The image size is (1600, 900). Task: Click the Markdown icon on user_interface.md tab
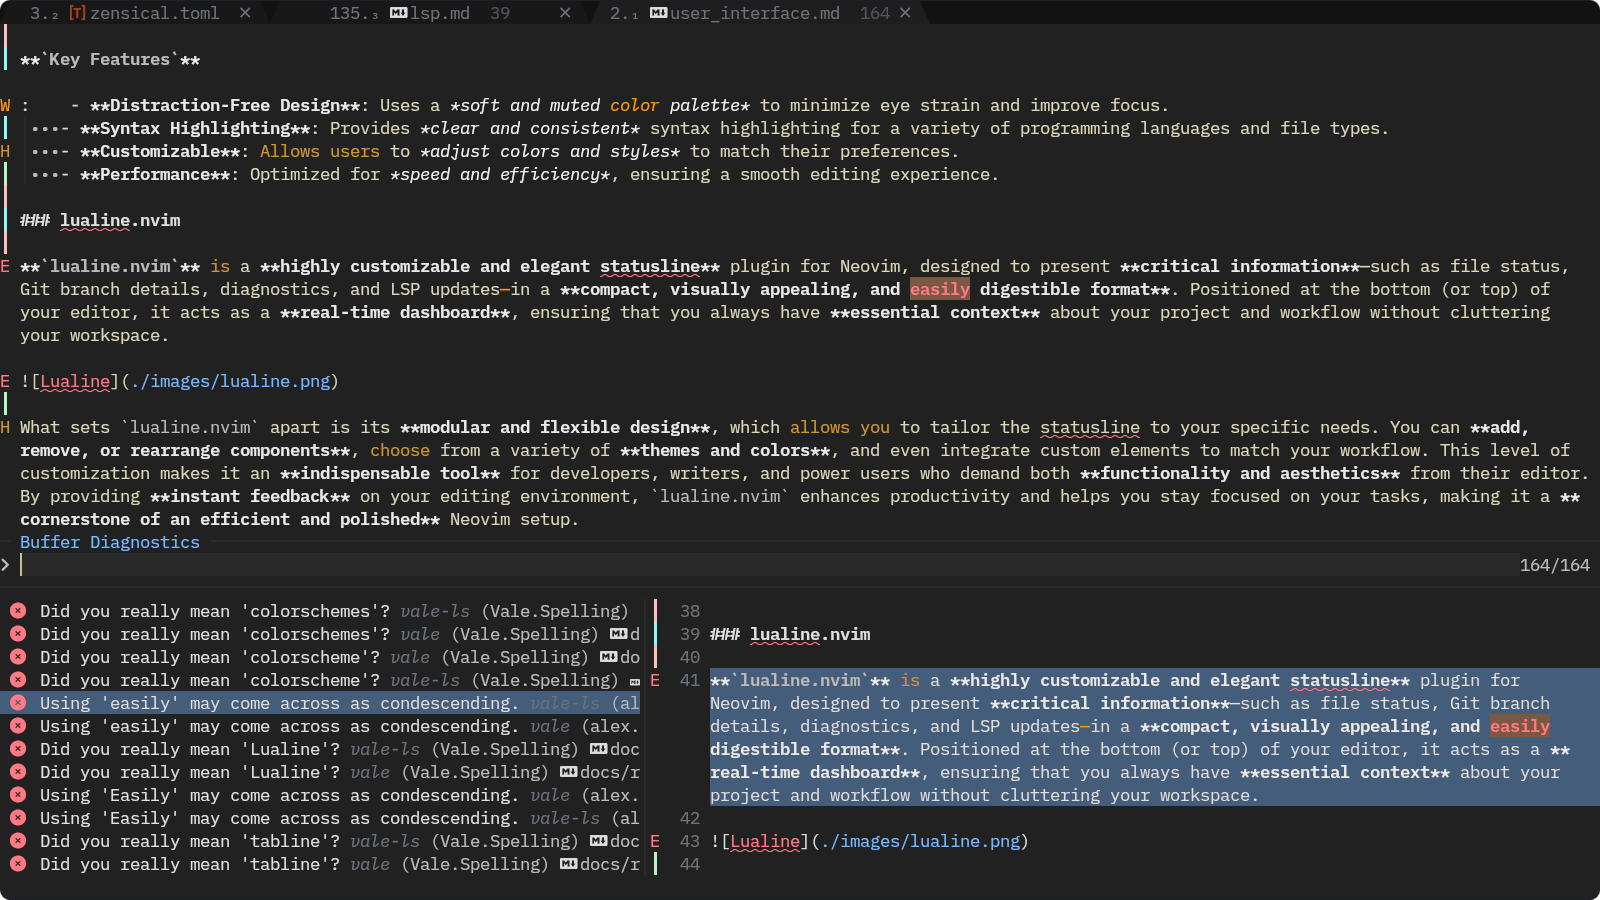pyautogui.click(x=658, y=13)
